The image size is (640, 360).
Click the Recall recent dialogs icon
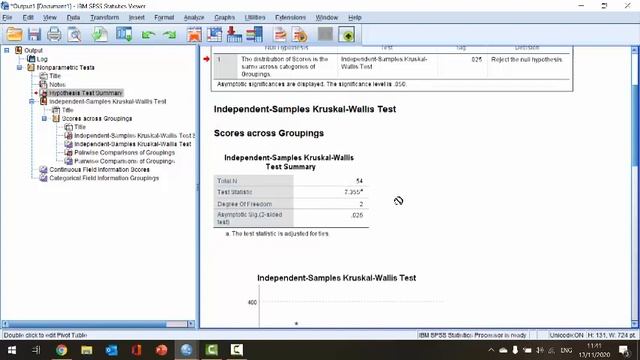click(x=124, y=34)
